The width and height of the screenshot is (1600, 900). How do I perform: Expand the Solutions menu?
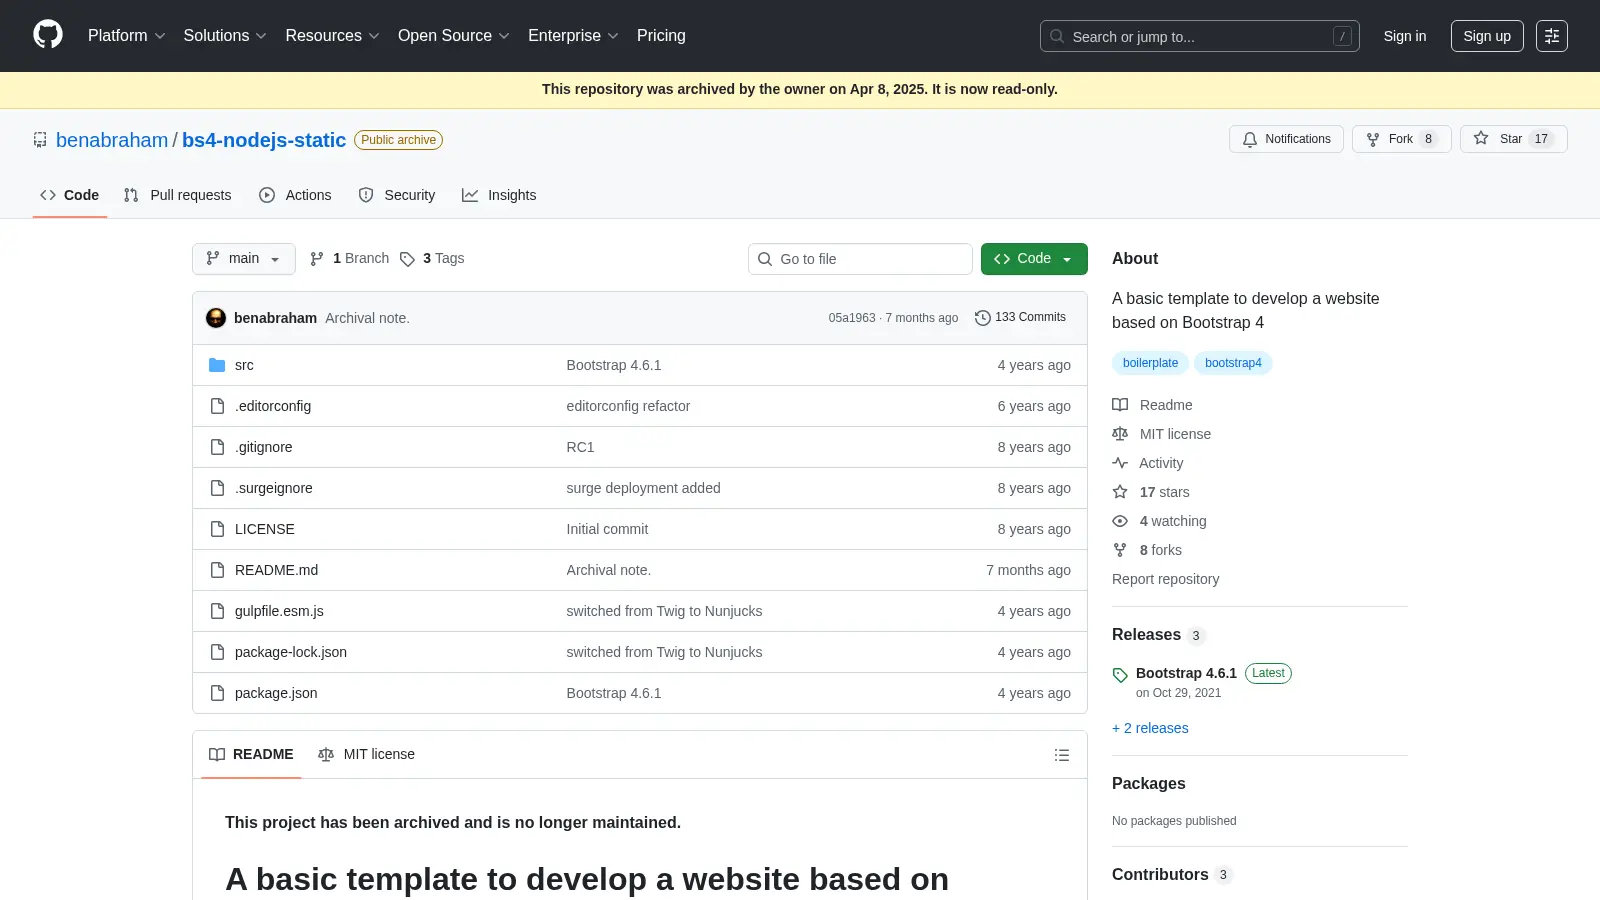pos(225,36)
